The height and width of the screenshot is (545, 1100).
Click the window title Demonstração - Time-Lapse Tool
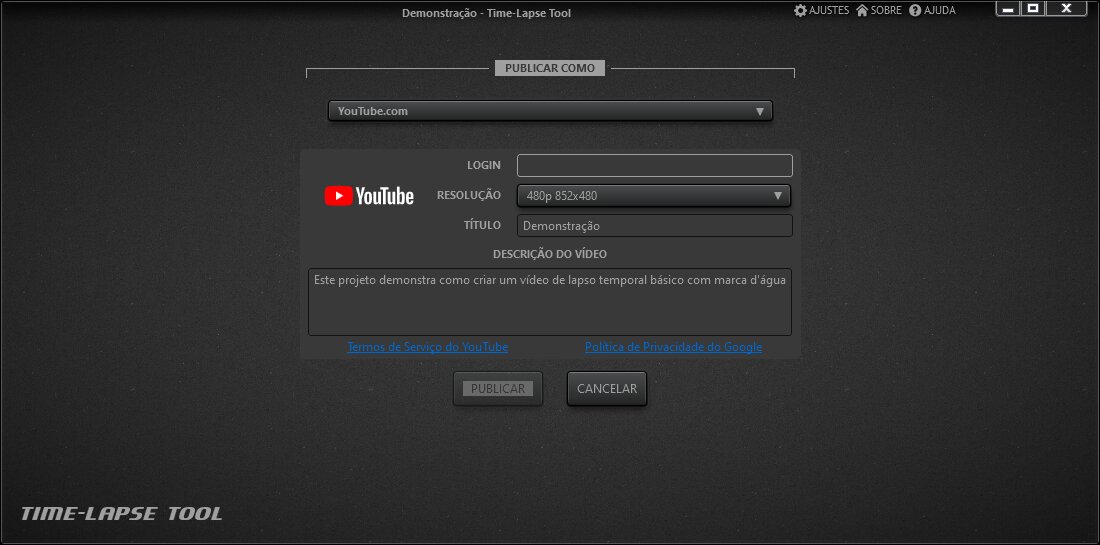486,13
